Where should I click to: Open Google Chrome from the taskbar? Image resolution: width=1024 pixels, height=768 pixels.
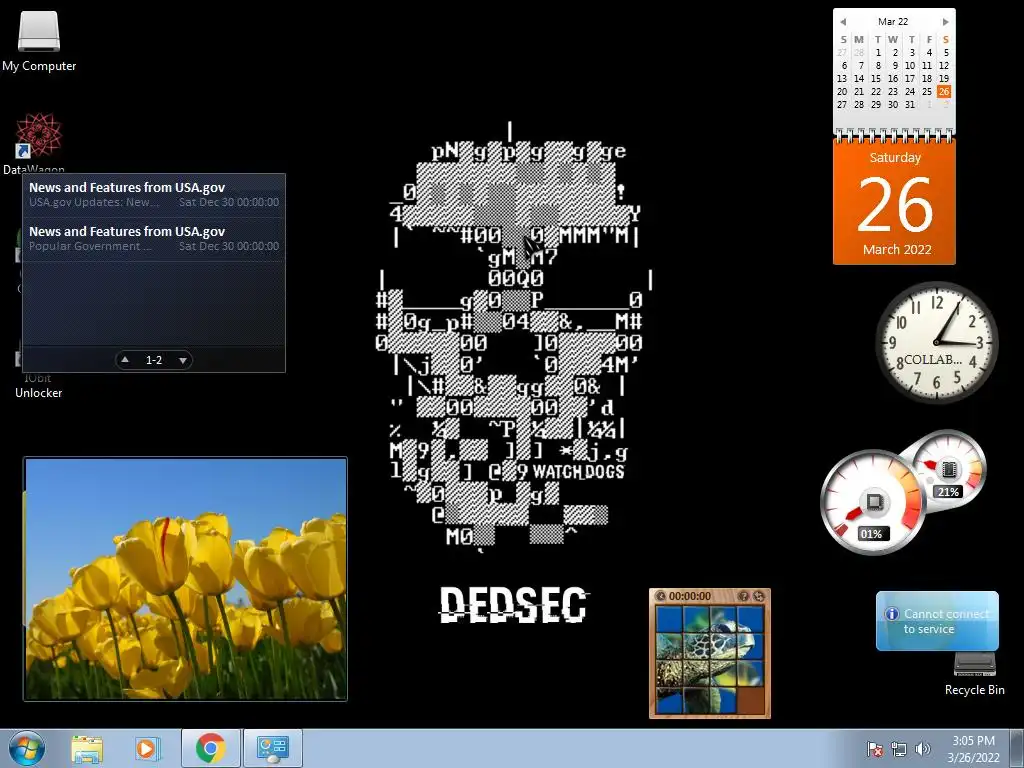pos(210,748)
